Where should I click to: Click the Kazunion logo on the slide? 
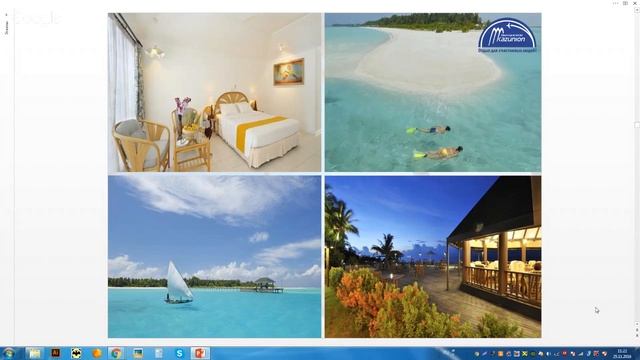coord(507,35)
